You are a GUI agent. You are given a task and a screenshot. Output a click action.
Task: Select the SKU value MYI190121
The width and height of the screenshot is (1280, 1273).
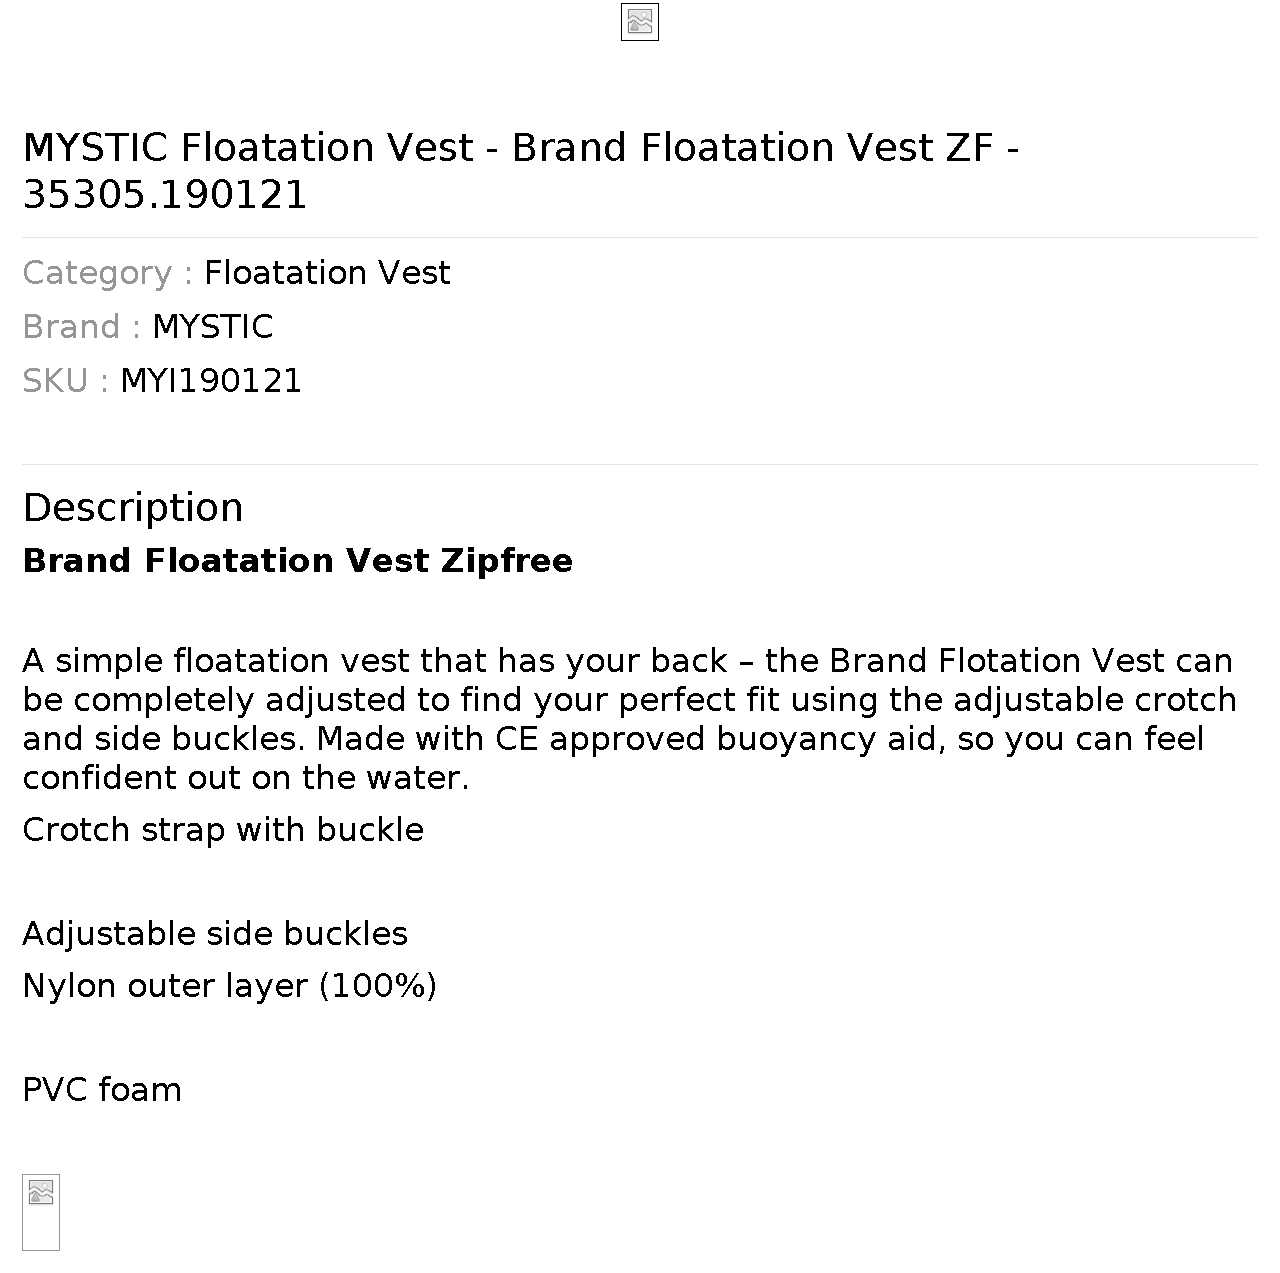click(x=211, y=381)
